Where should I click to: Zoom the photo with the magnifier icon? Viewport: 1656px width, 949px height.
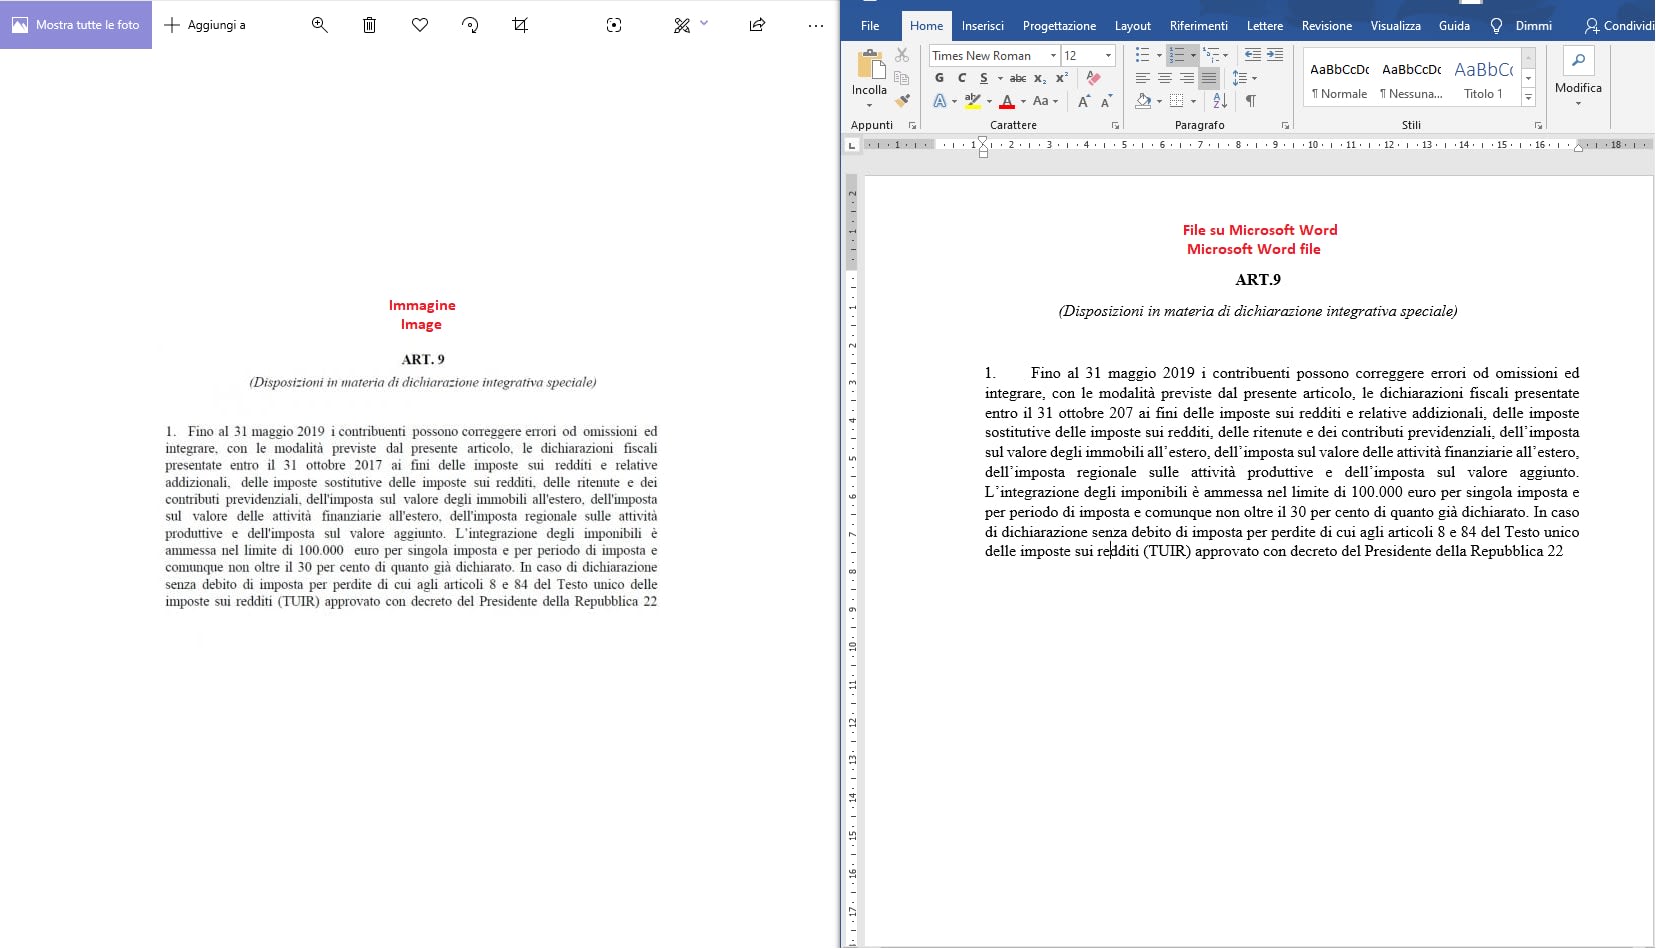click(319, 25)
